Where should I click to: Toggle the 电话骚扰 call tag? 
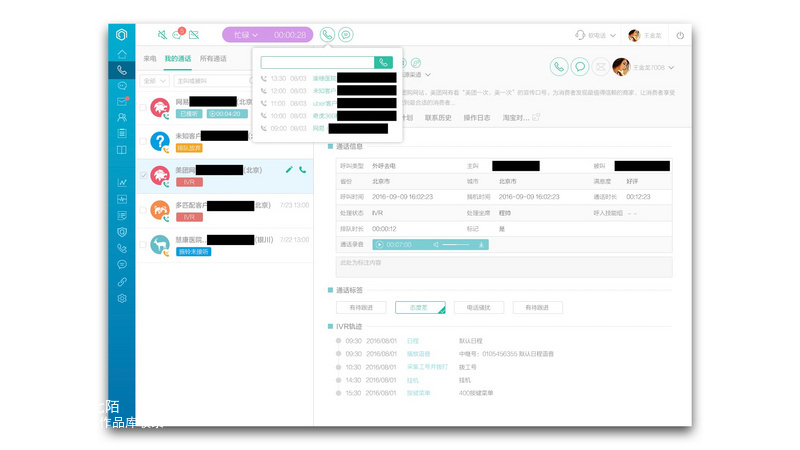click(x=479, y=308)
